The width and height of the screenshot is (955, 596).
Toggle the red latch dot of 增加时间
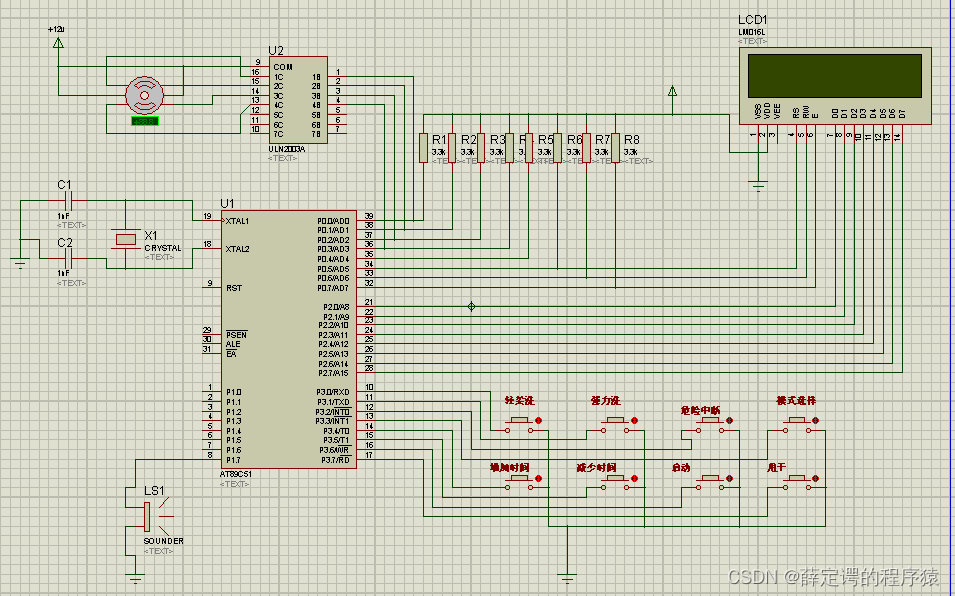coord(538,479)
